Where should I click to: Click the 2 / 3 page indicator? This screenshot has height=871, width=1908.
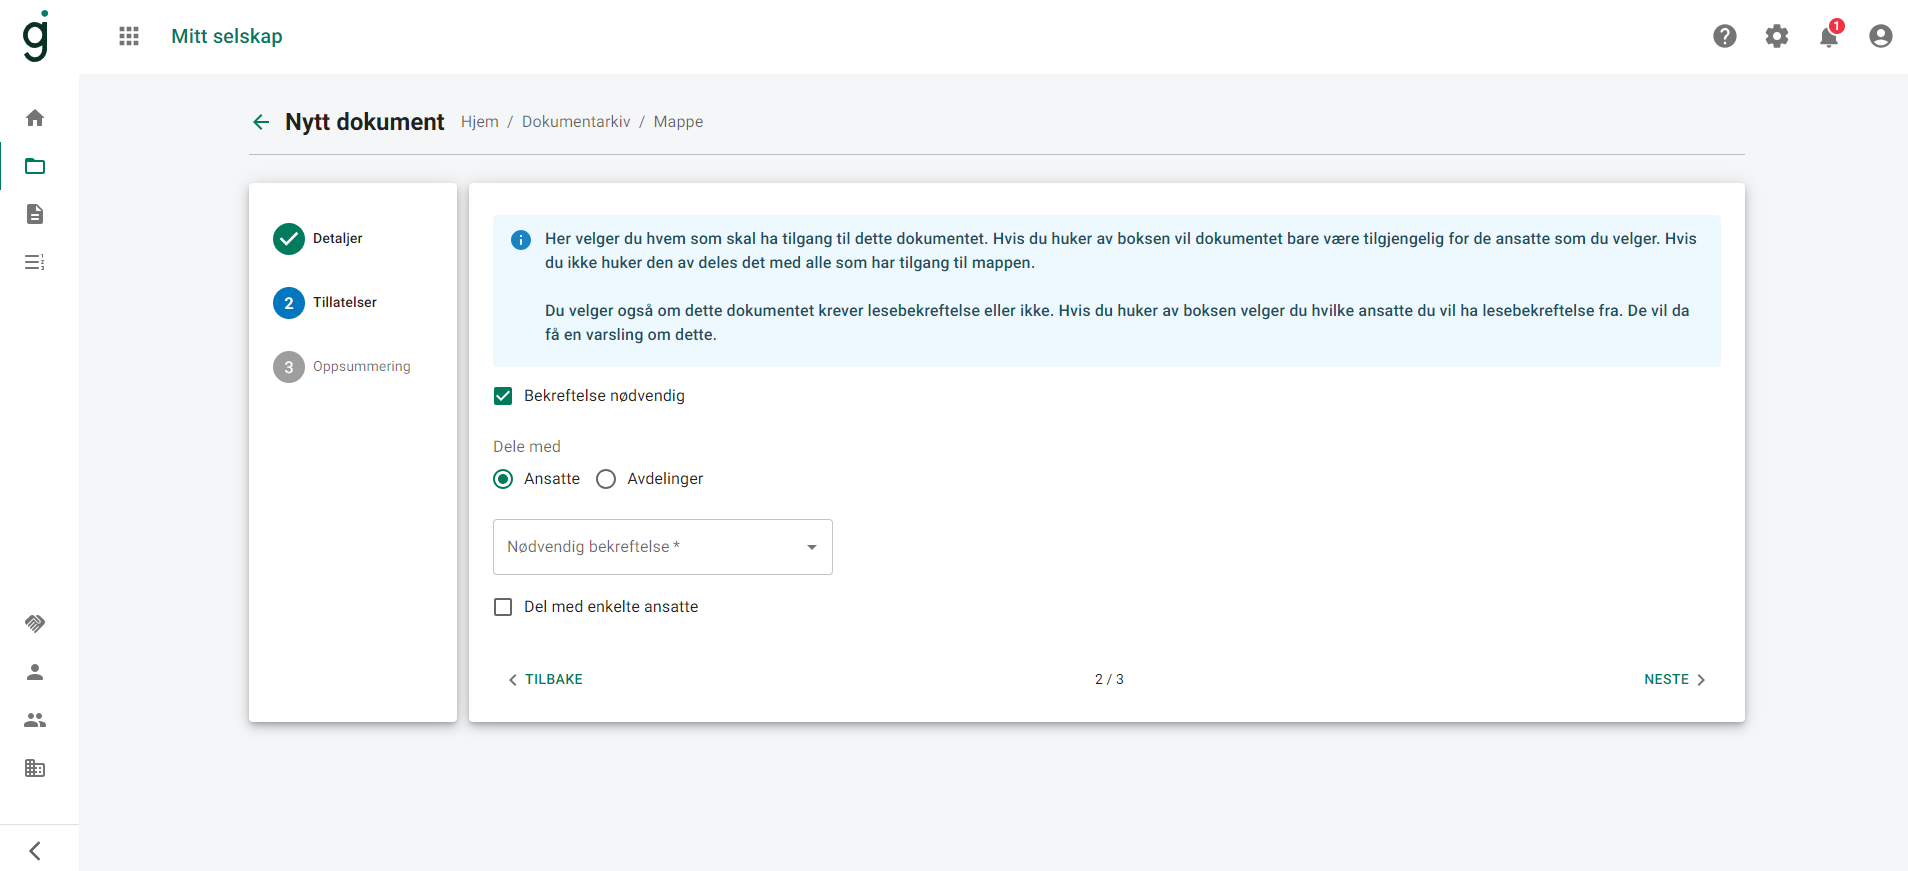[x=1109, y=679]
